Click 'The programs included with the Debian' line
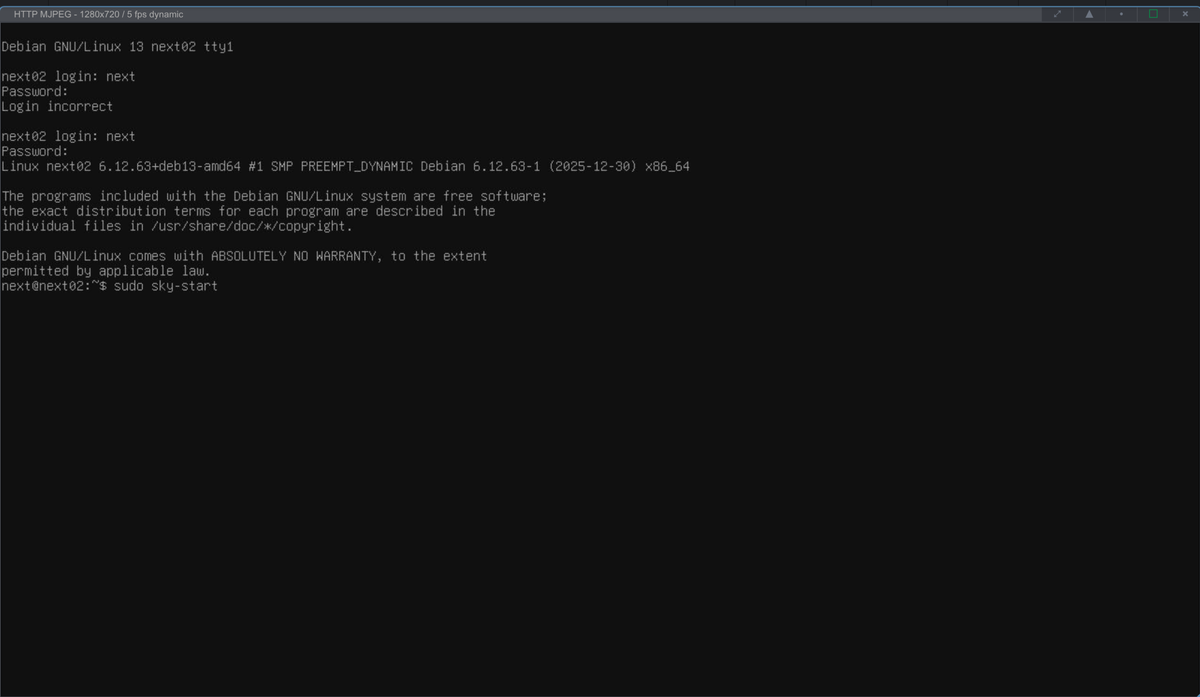The image size is (1200, 697). (x=274, y=196)
